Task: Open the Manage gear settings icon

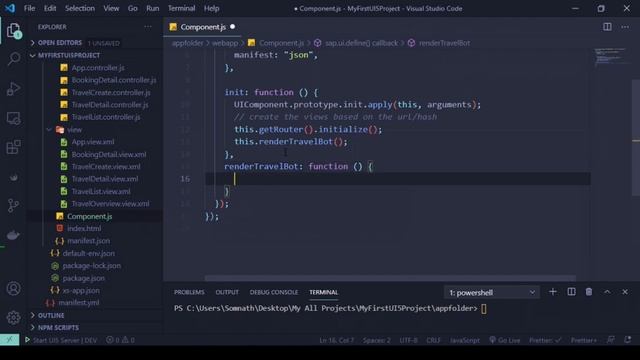Action: tap(13, 317)
